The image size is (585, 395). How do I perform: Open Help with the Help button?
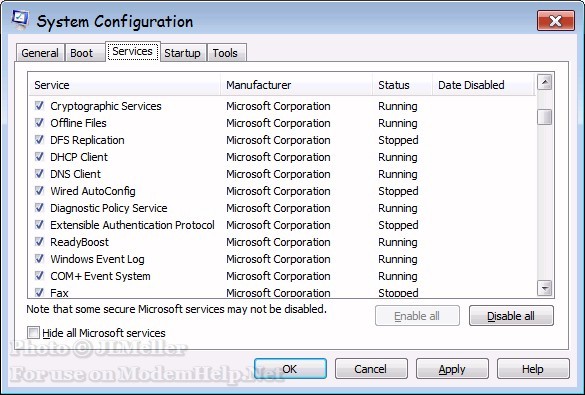(x=533, y=369)
